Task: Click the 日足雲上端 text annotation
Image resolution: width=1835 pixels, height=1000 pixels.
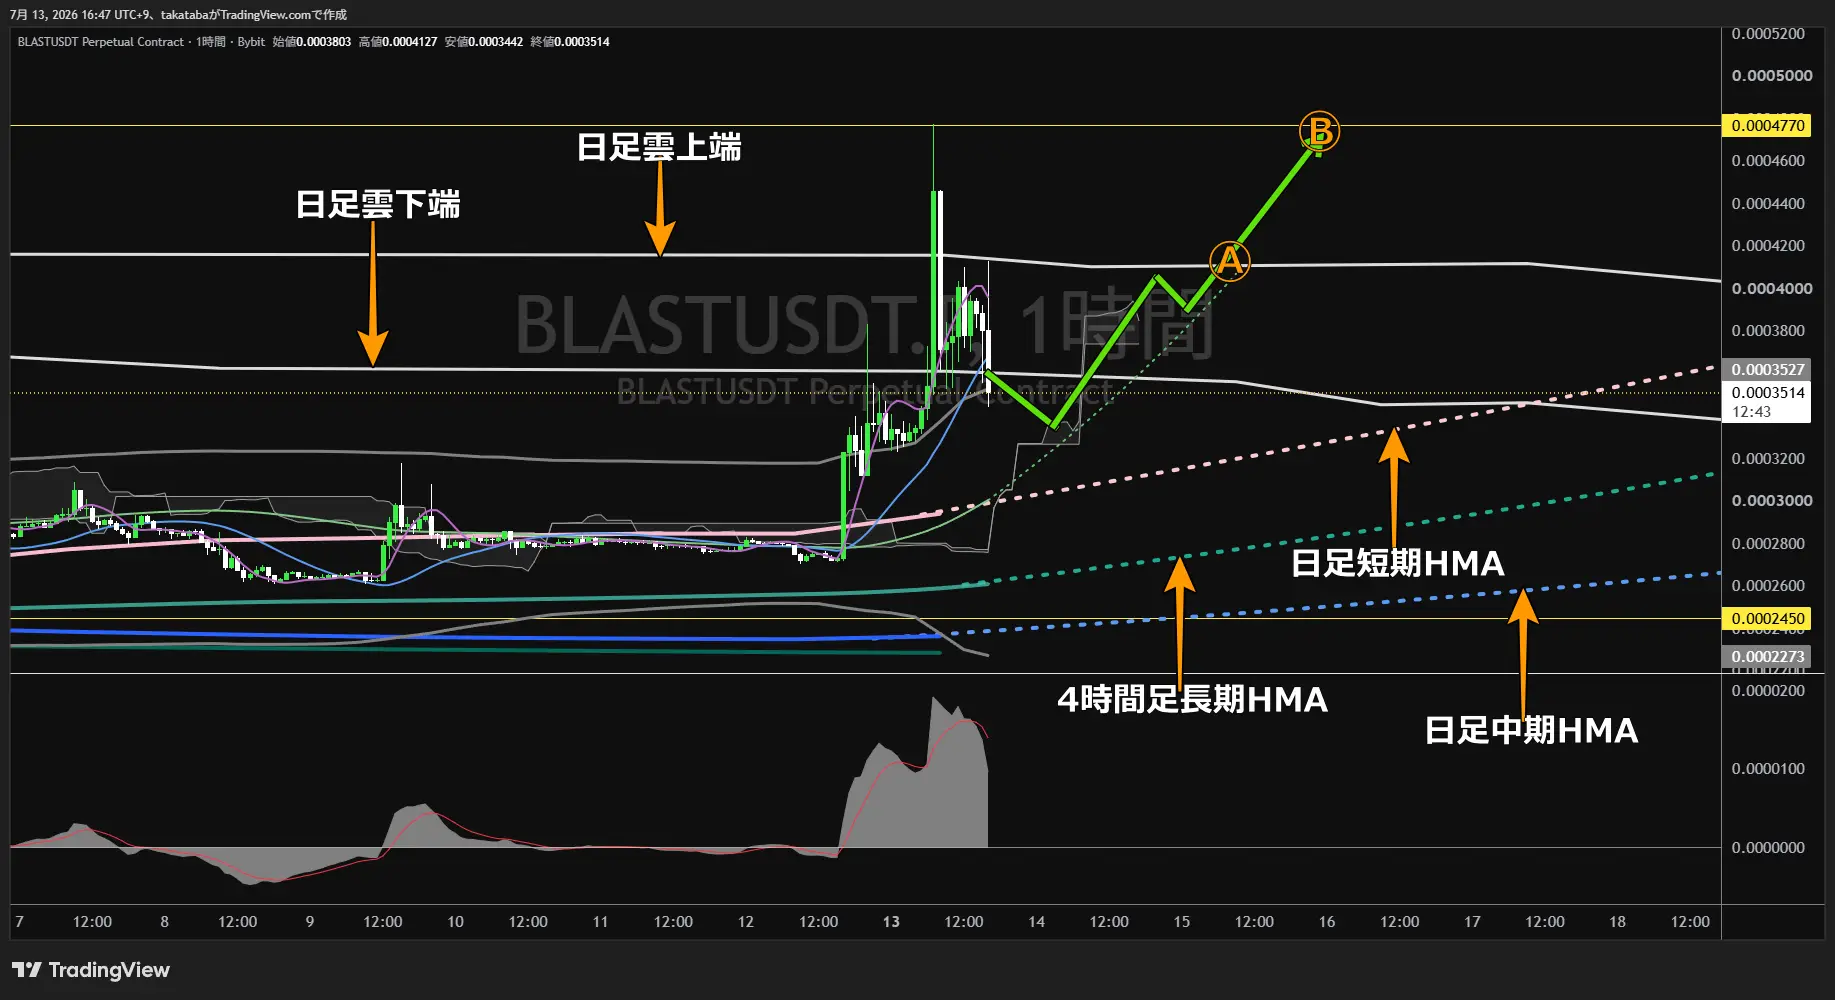Action: pyautogui.click(x=659, y=147)
